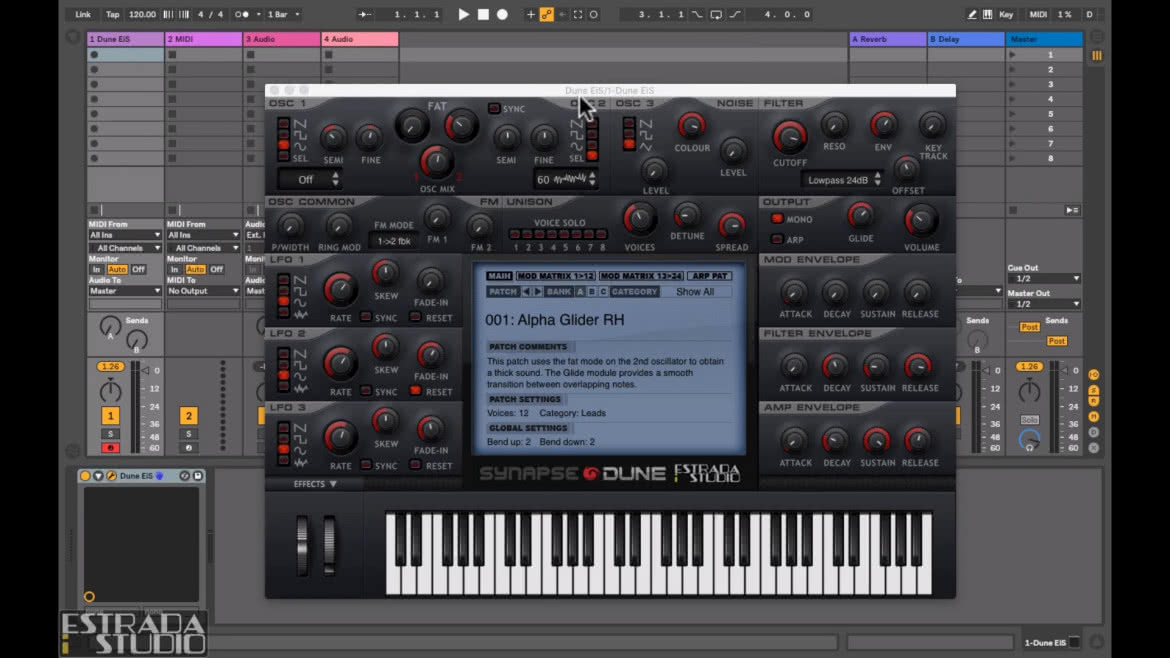The width and height of the screenshot is (1170, 658).
Task: Click the CATEGORY button in patch browser
Action: (634, 292)
